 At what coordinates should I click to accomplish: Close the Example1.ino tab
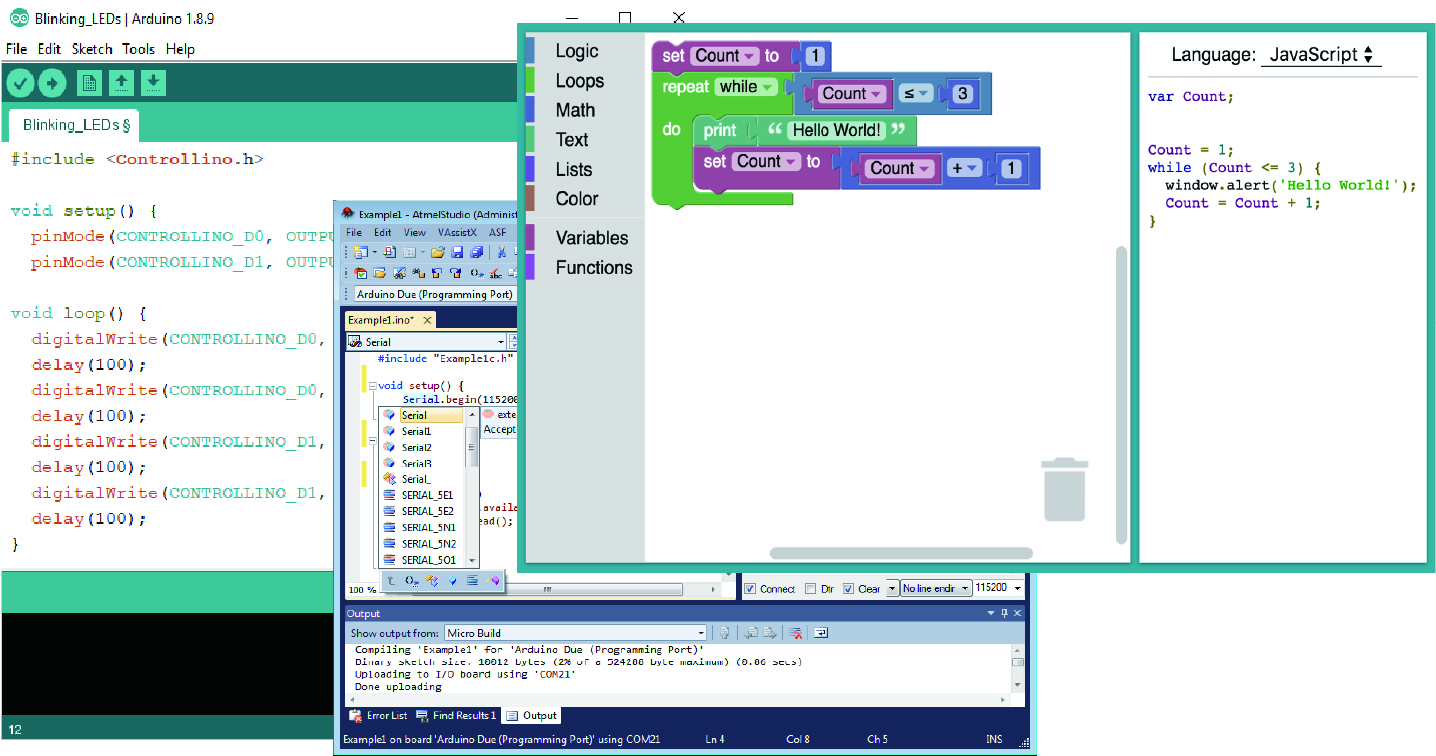[x=427, y=320]
